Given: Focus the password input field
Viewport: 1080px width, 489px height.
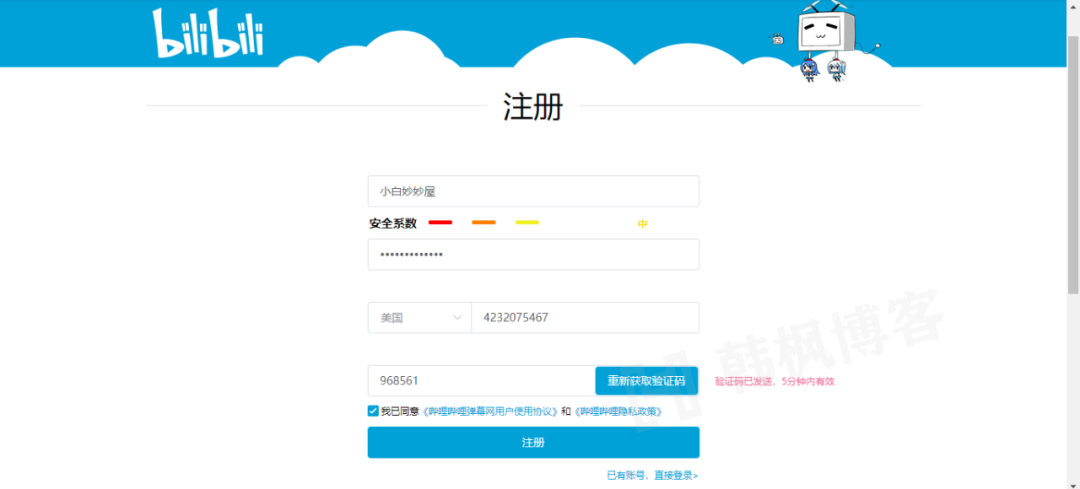Looking at the screenshot, I should [x=533, y=255].
